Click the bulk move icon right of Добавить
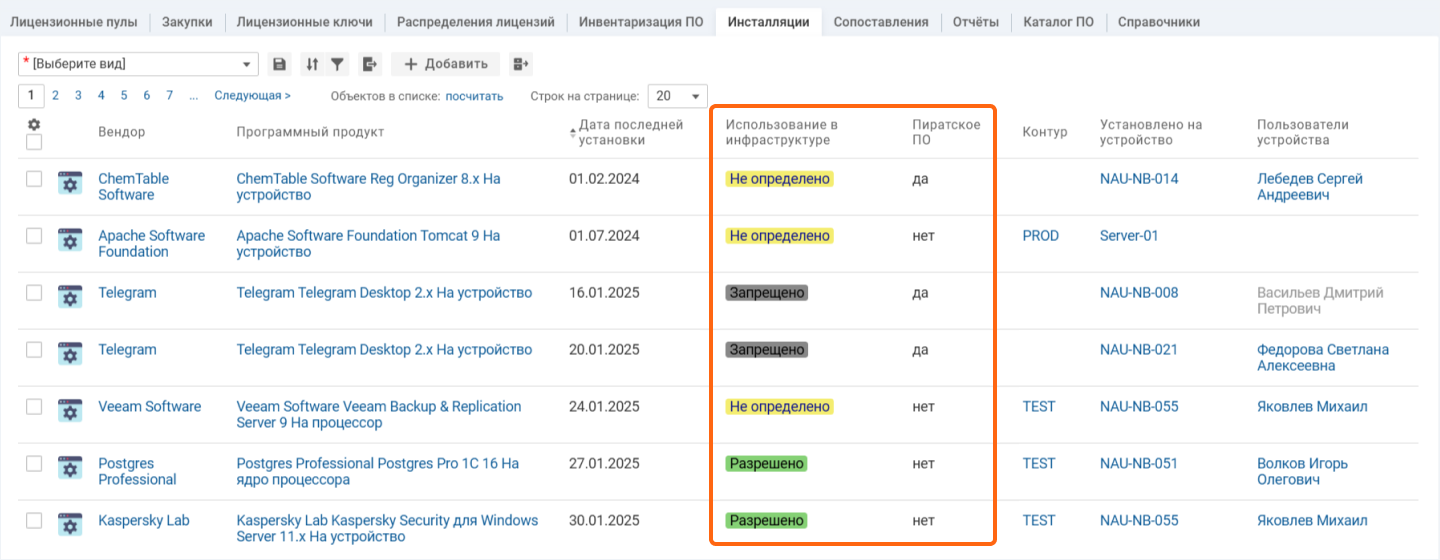 pyautogui.click(x=520, y=64)
